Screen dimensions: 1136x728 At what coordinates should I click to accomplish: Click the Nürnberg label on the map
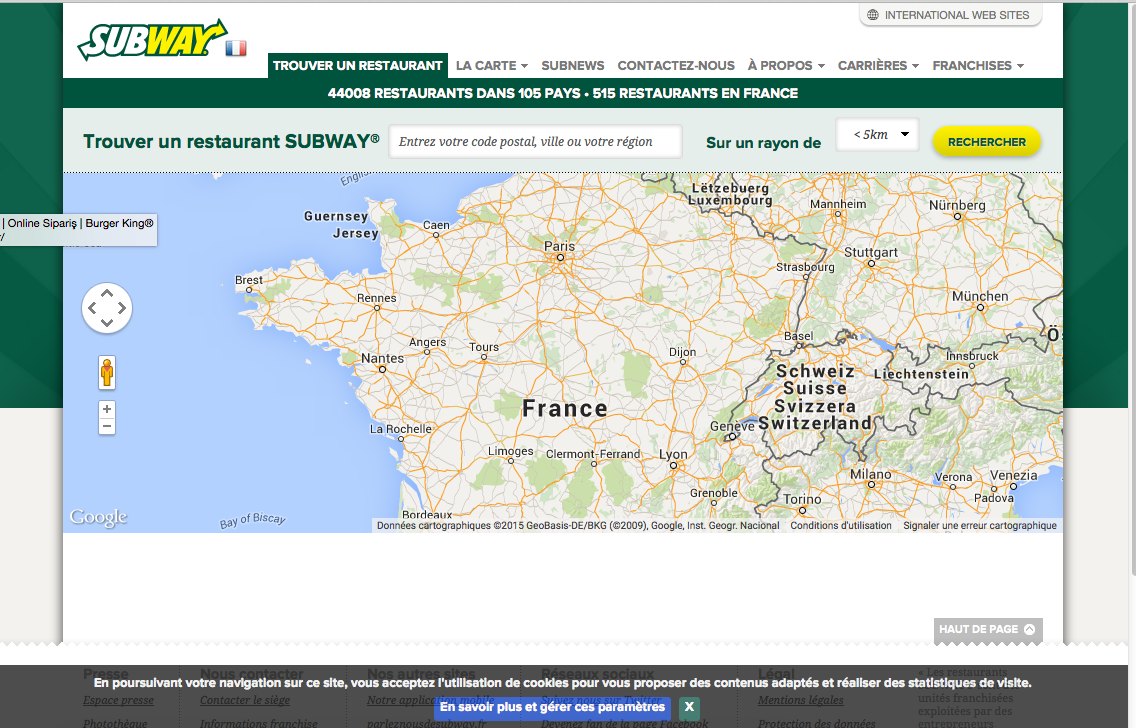tap(957, 205)
